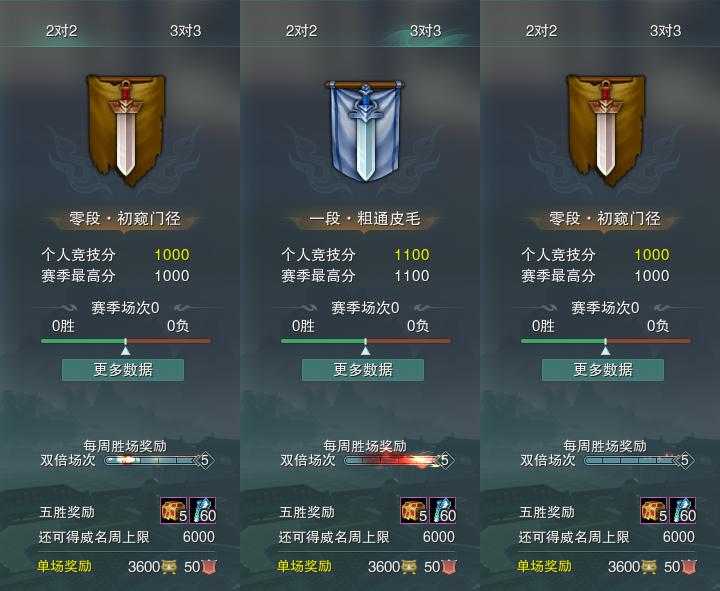Select blue gem reward icon in left panel

tap(202, 510)
